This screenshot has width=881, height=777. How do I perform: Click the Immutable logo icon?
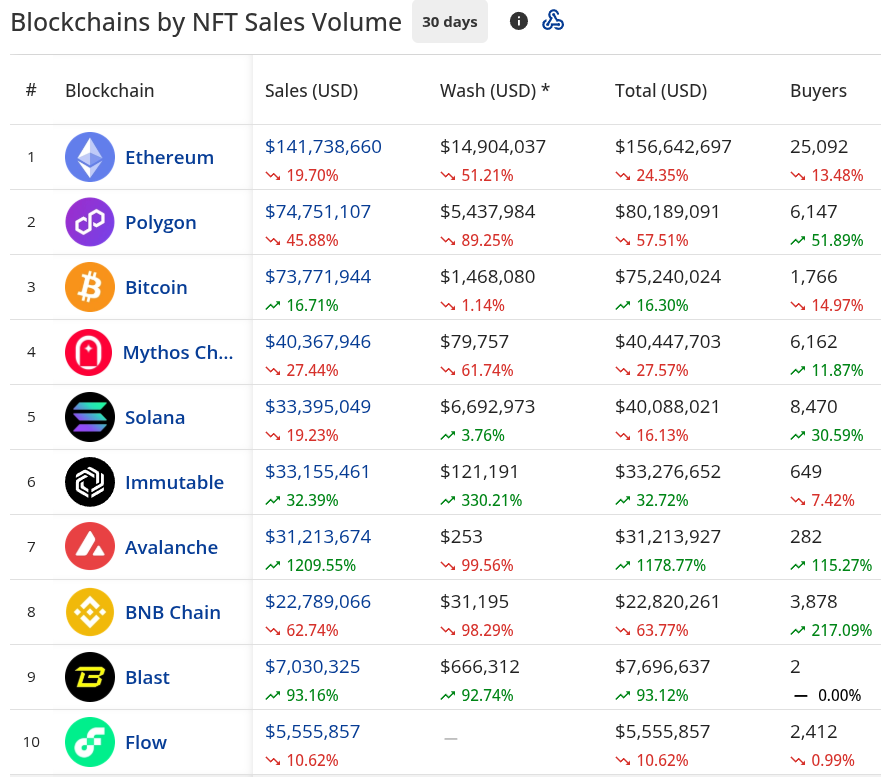click(x=90, y=482)
